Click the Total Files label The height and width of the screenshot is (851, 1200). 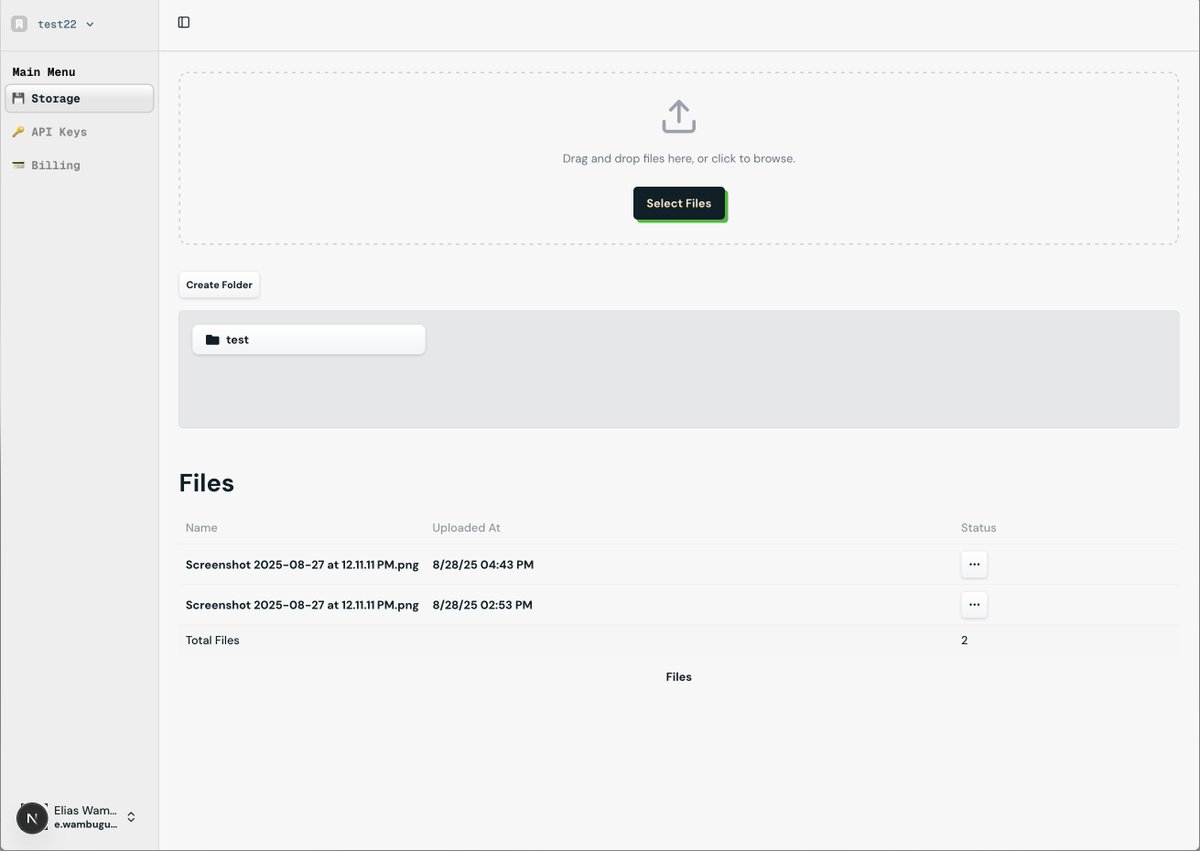pos(213,640)
